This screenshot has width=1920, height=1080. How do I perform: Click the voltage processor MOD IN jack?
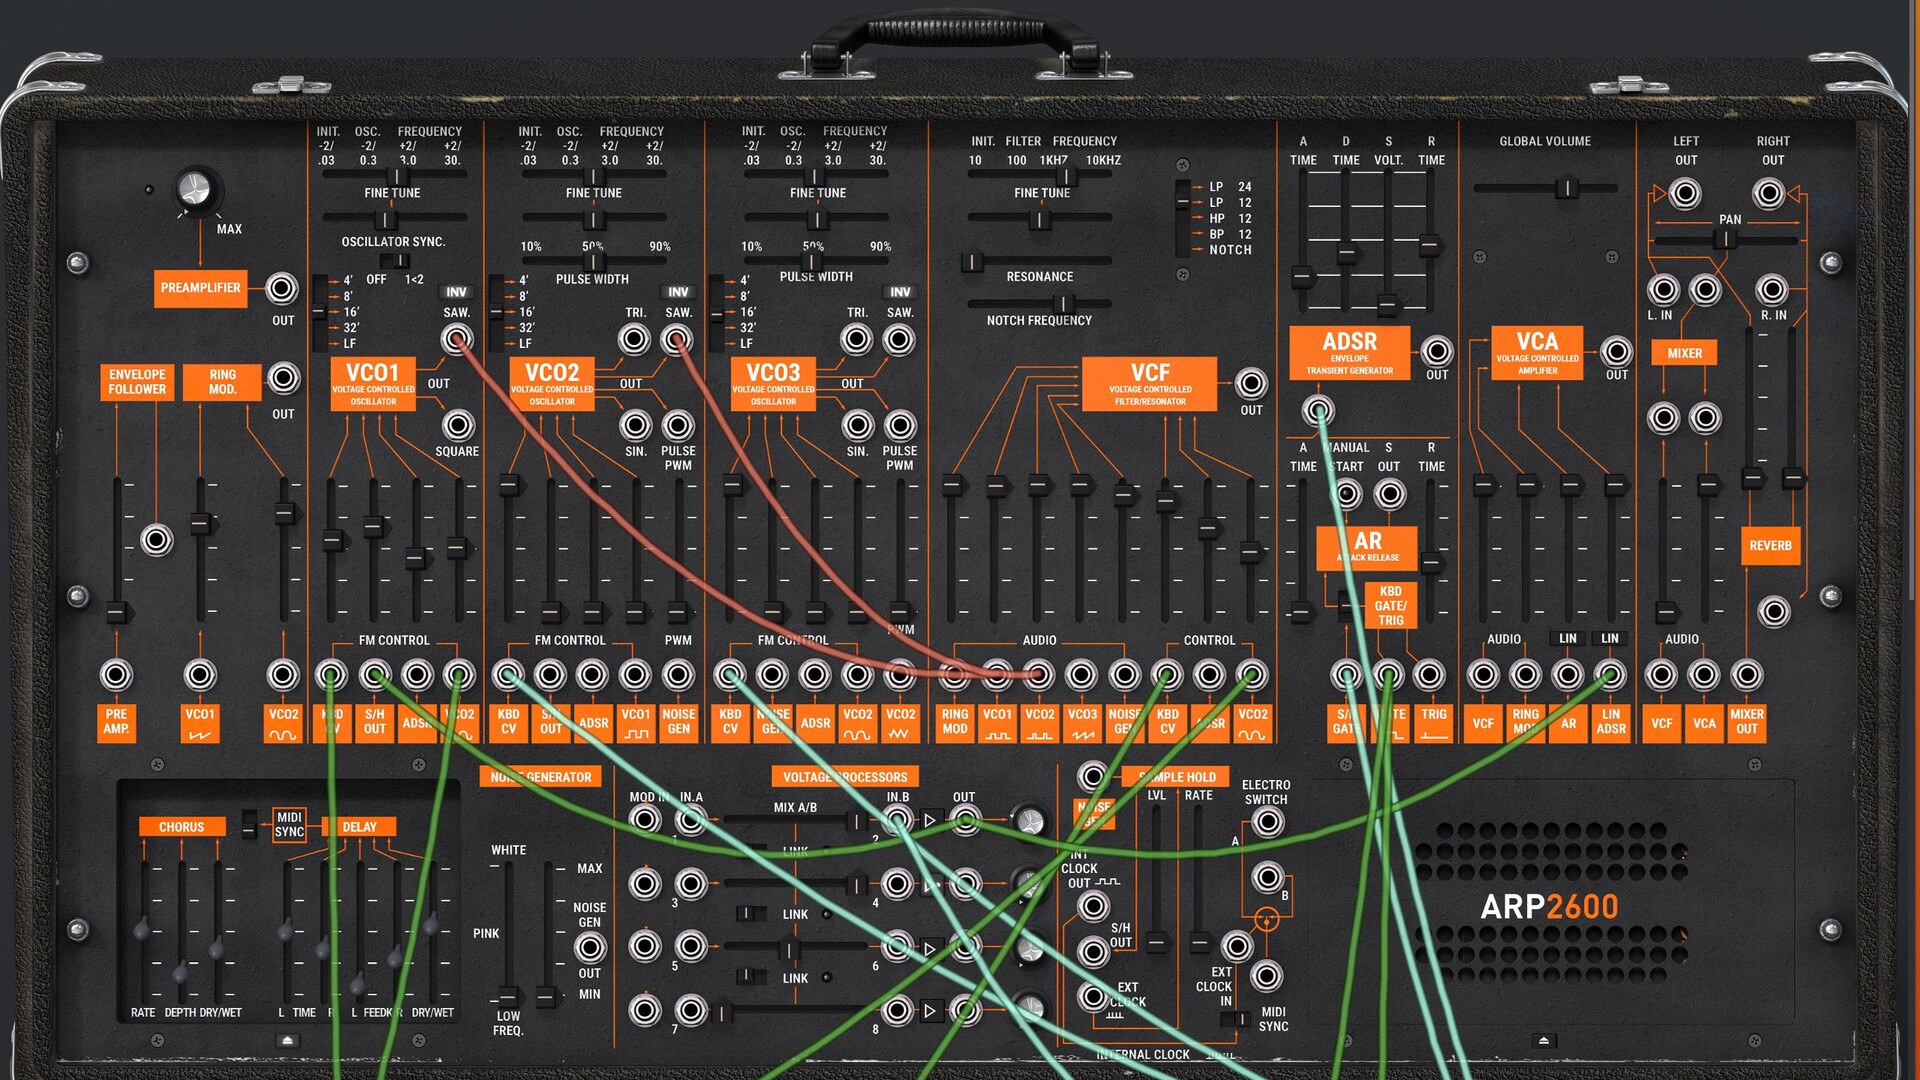(x=645, y=820)
